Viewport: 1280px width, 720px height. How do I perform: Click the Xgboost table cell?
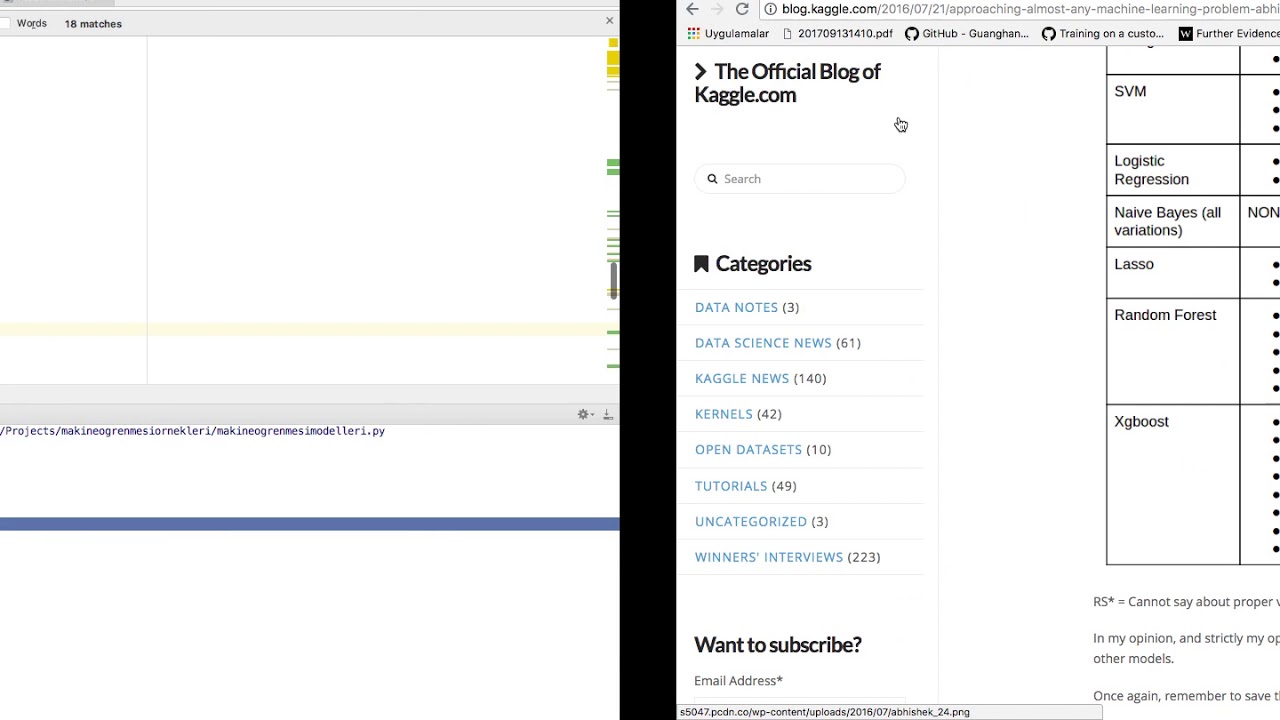point(1173,485)
